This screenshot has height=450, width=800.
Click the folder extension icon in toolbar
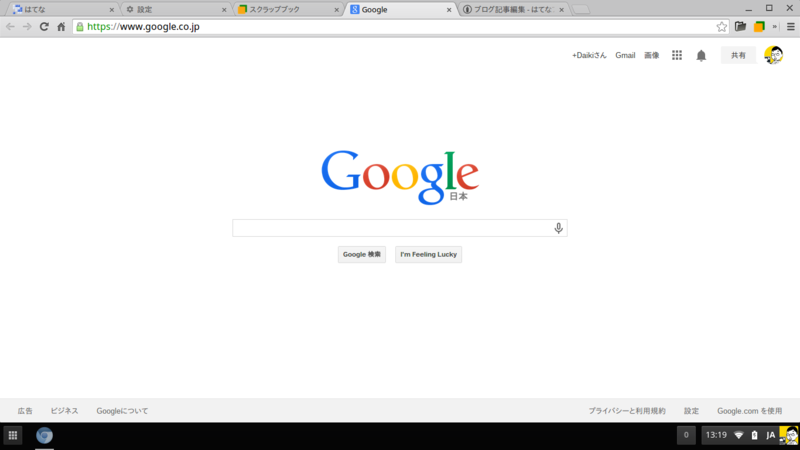740,27
